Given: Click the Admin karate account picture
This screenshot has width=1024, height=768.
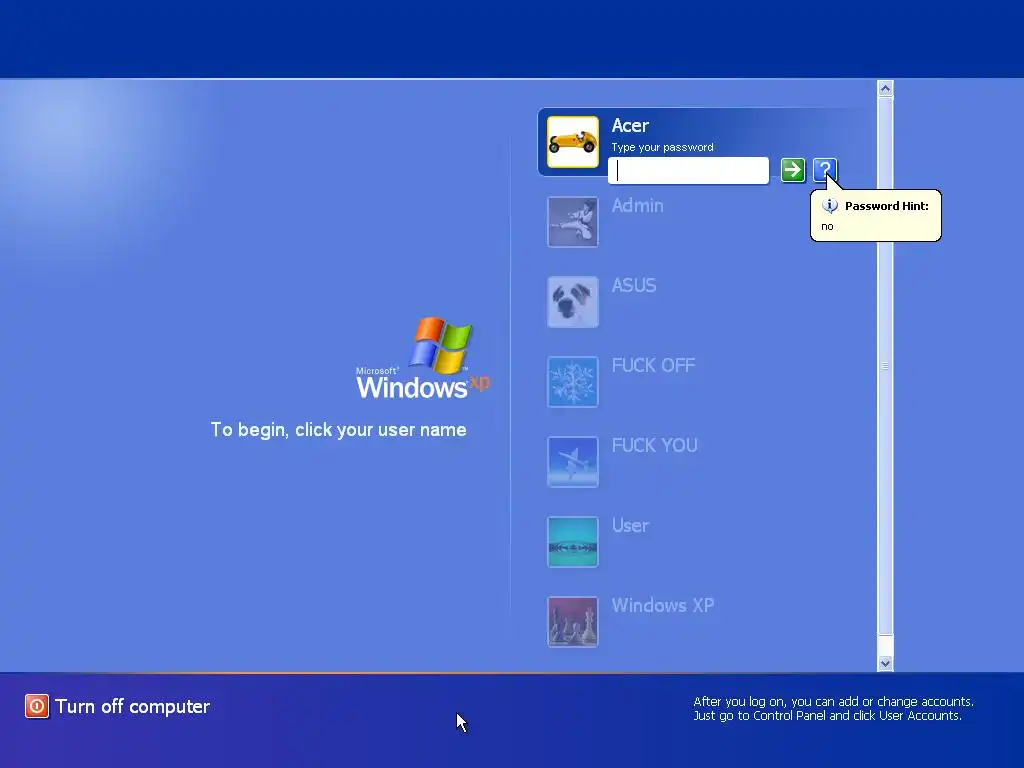Looking at the screenshot, I should coord(573,222).
